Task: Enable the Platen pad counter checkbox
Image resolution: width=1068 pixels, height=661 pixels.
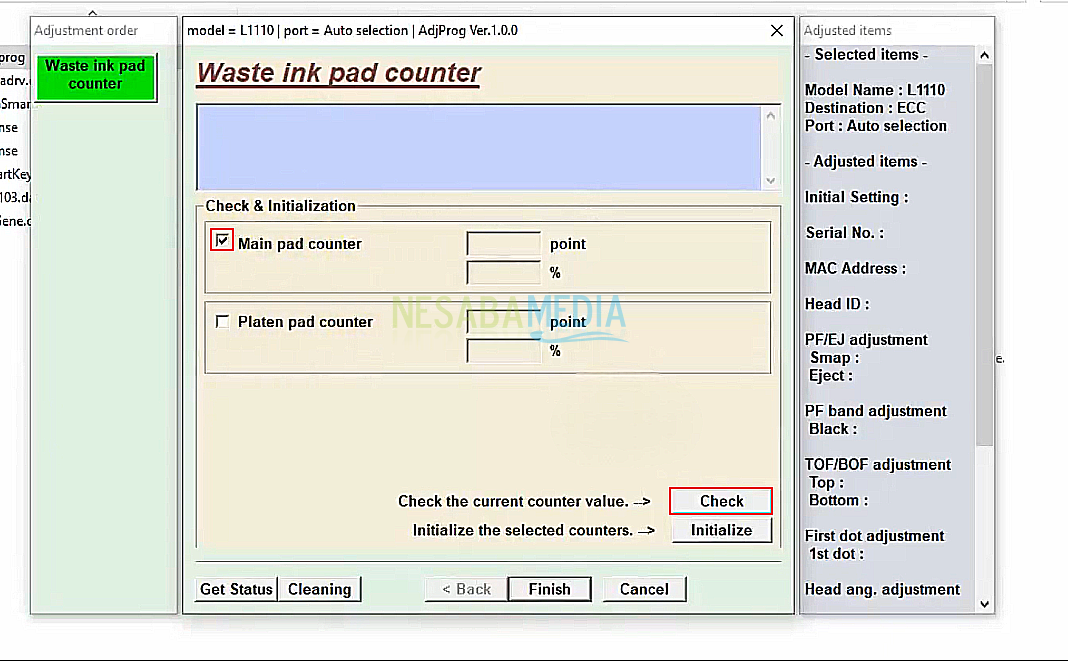Action: pyautogui.click(x=222, y=322)
